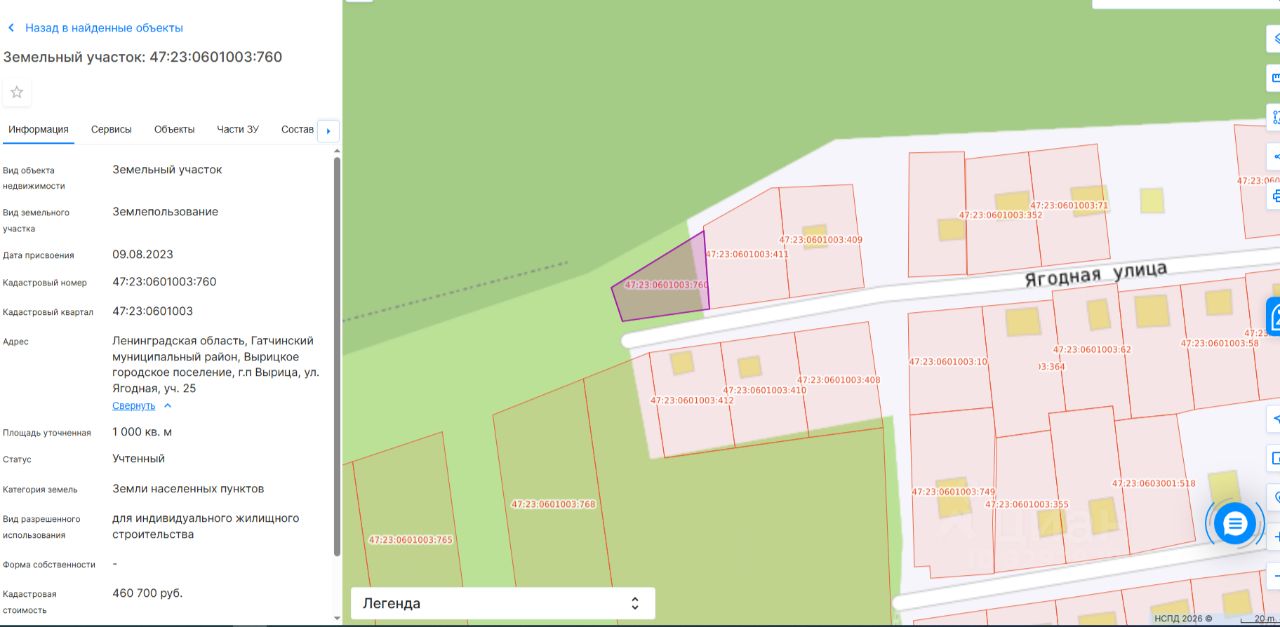Click the 'Земли населенных пунктов' category value
This screenshot has width=1280, height=627.
click(188, 489)
